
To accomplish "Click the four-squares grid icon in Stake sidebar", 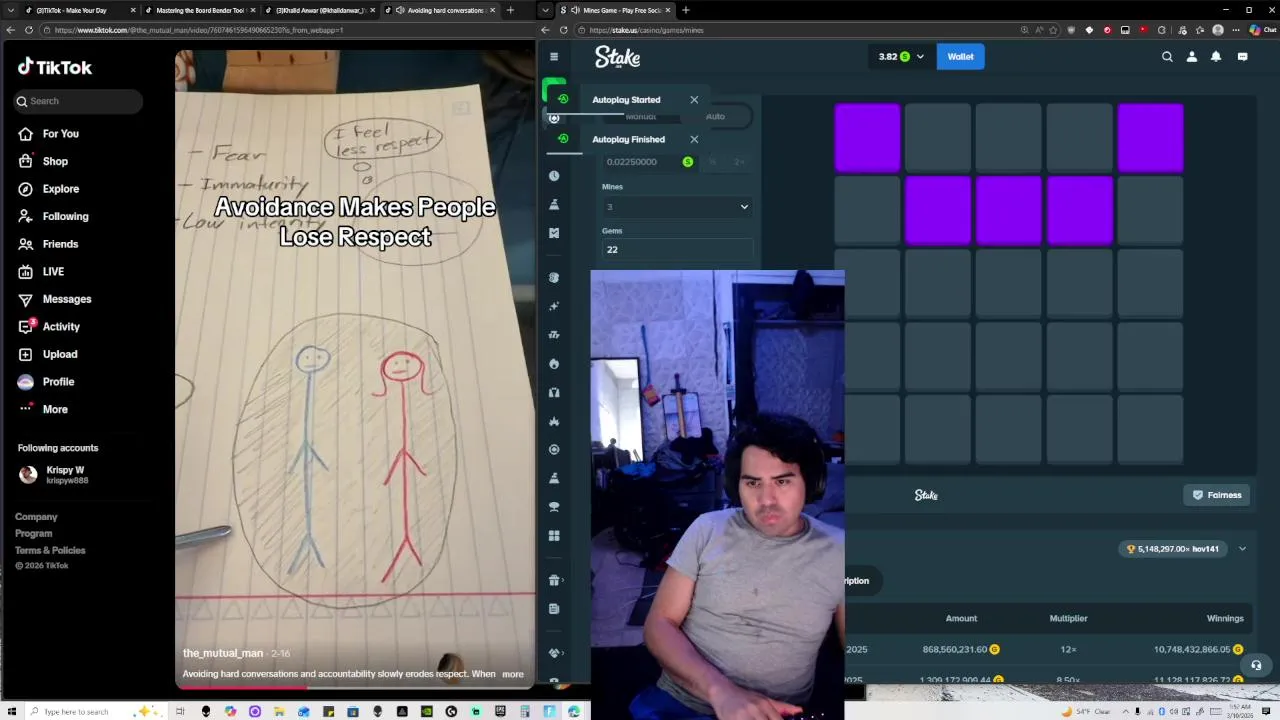I will (554, 536).
